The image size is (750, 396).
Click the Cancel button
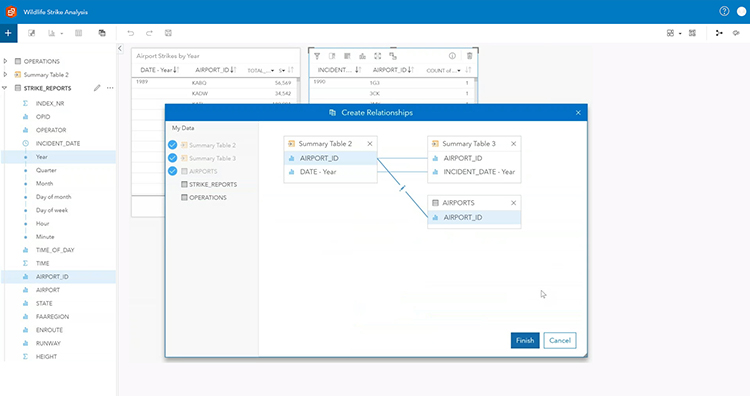560,341
